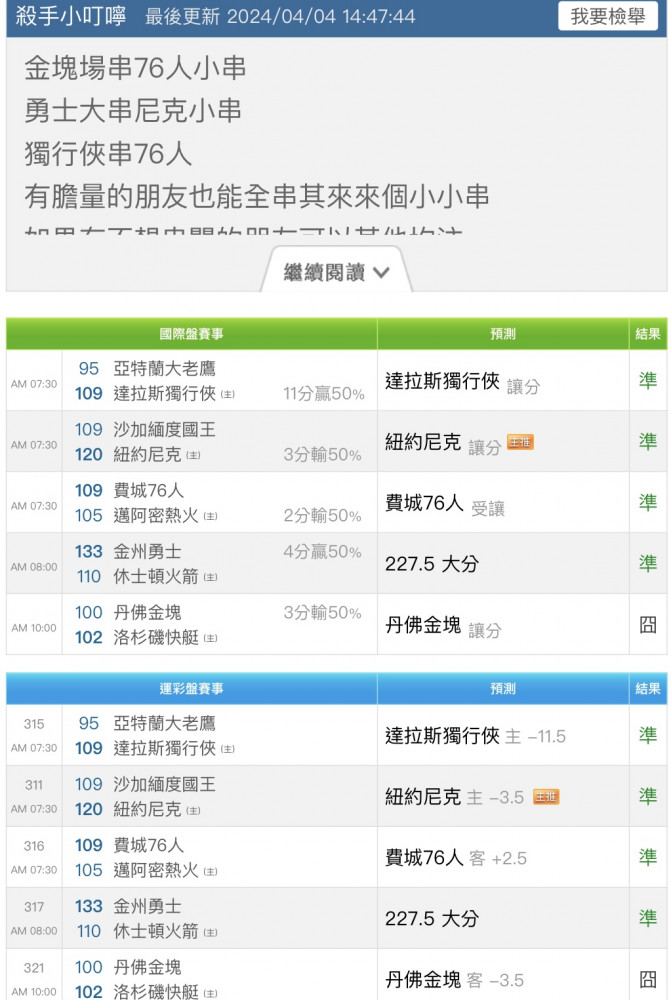
Task: Click the 準 result mark in 運彩盤 game 311 row
Action: point(647,796)
